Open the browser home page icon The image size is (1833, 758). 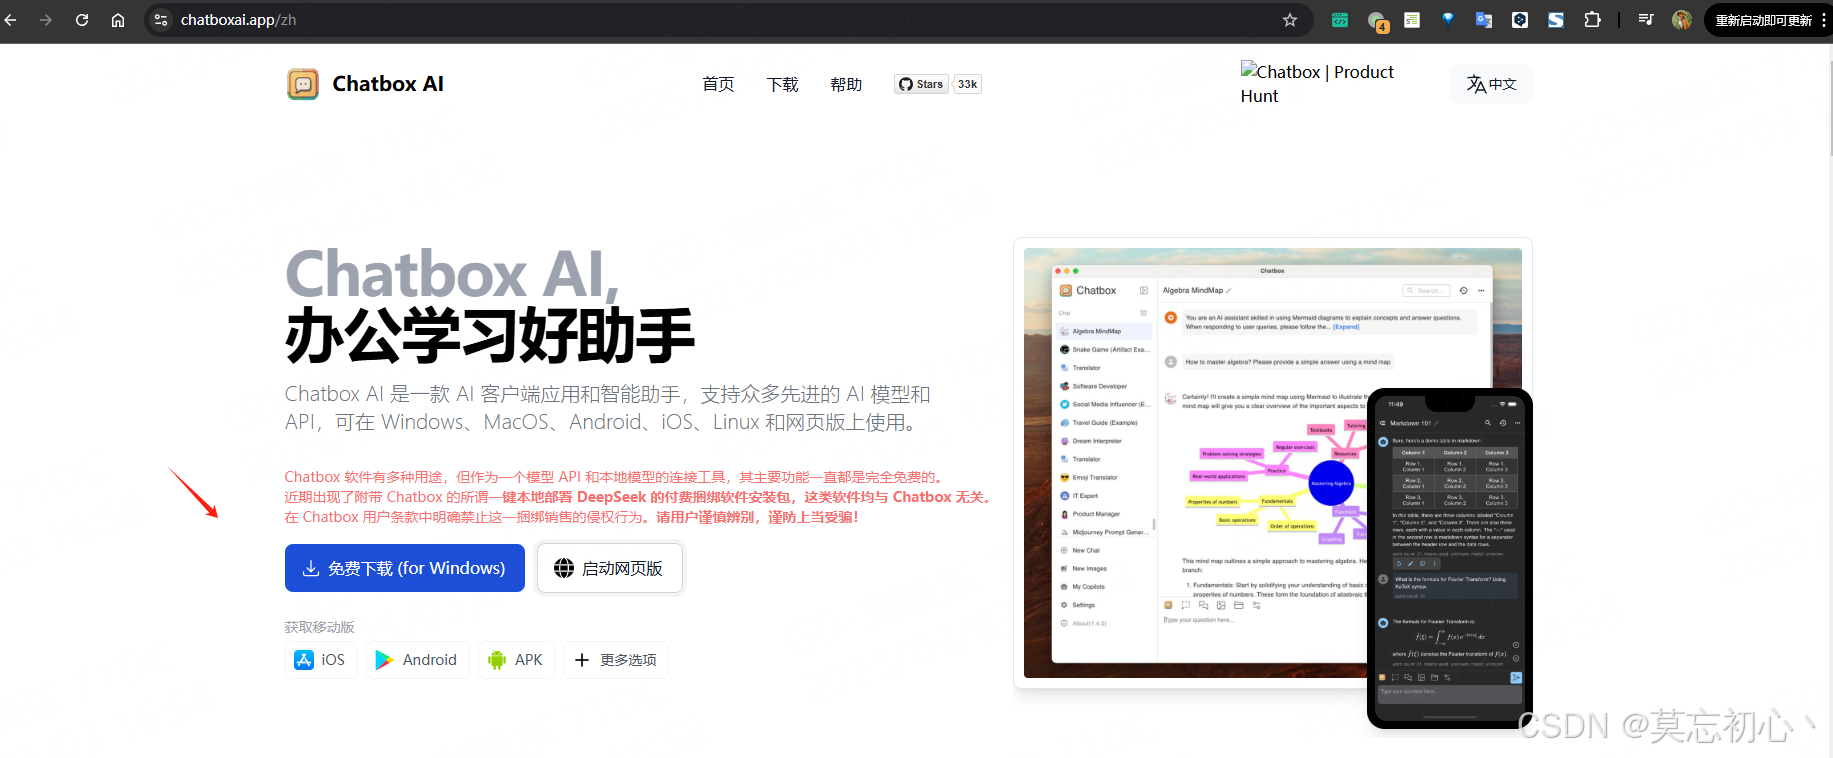118,20
